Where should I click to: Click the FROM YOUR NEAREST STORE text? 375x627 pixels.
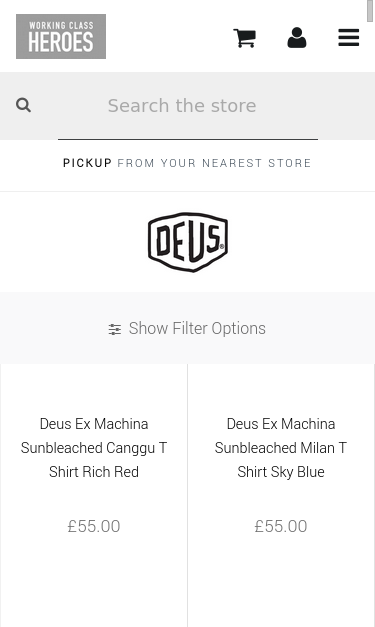[x=214, y=163]
